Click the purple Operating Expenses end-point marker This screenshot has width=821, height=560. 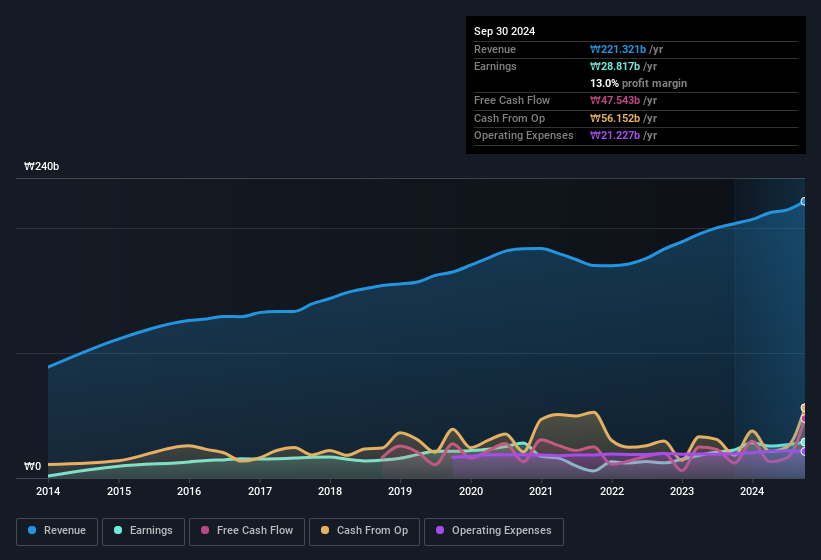tap(804, 451)
